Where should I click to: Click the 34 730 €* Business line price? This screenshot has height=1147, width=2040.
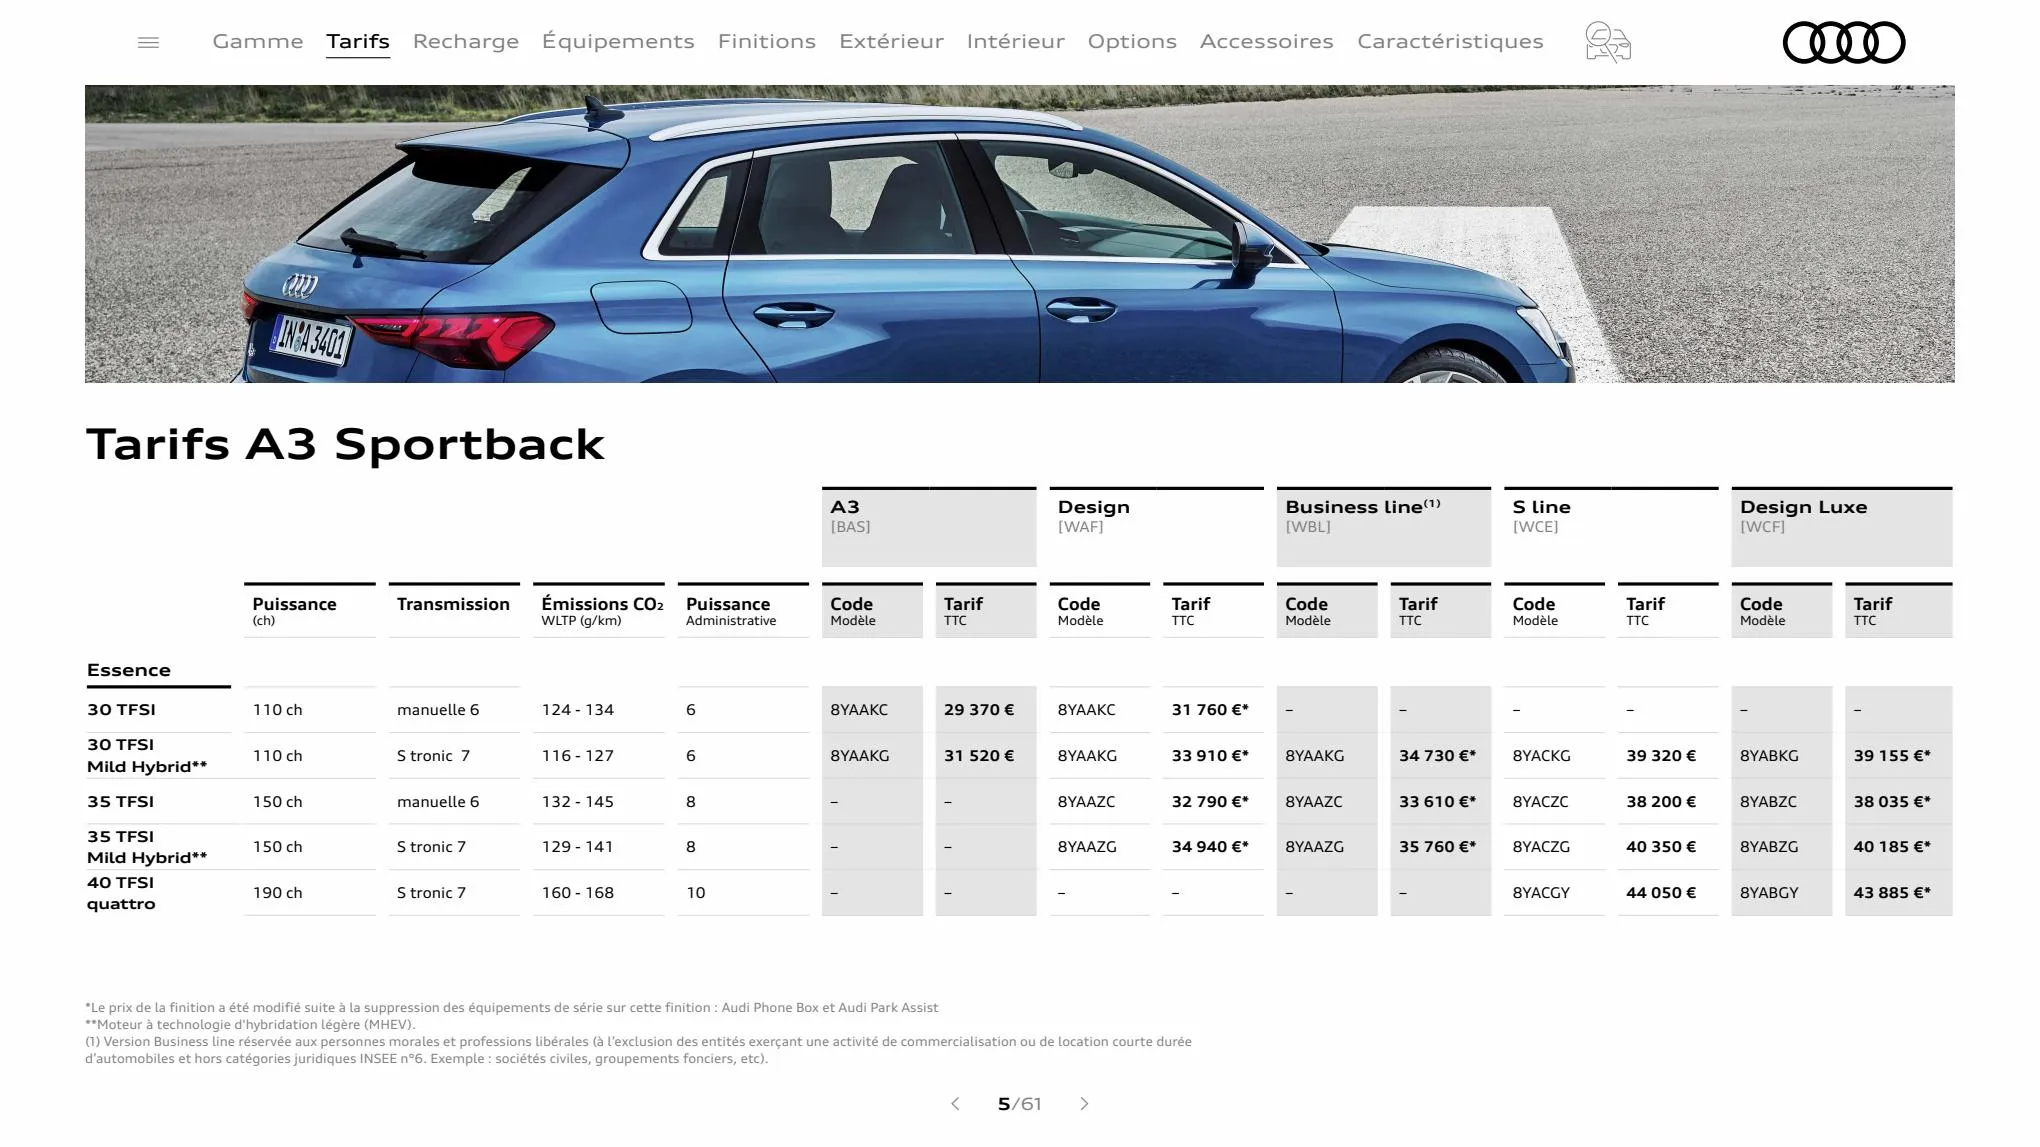click(x=1437, y=756)
